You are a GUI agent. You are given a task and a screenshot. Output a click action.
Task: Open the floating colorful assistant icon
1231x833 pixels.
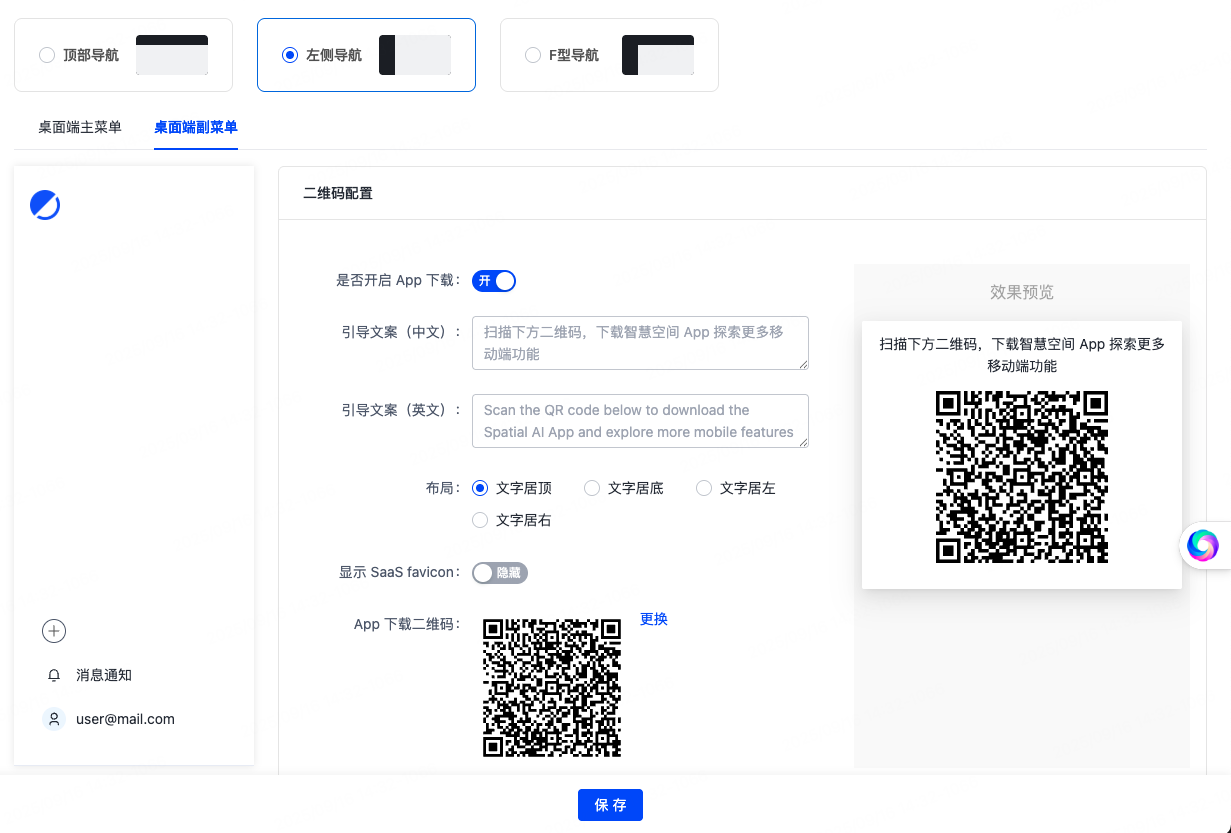1202,545
